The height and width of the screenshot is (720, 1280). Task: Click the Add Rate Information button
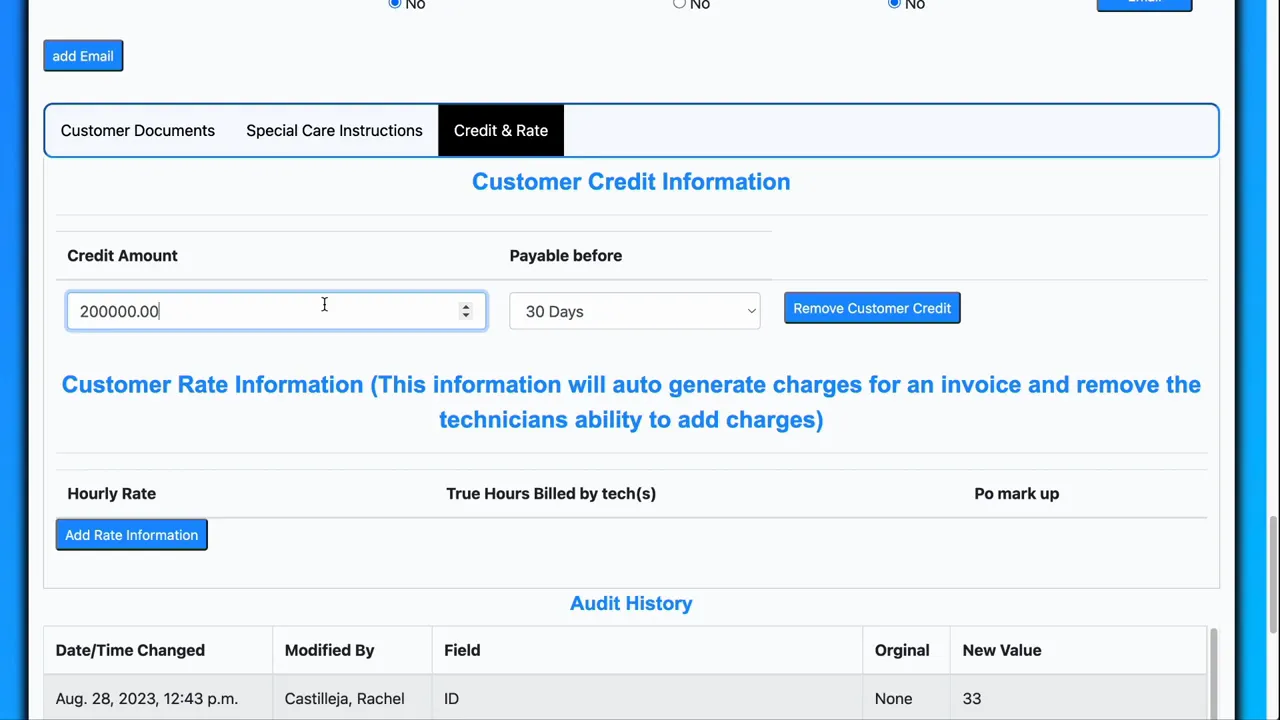tap(131, 534)
